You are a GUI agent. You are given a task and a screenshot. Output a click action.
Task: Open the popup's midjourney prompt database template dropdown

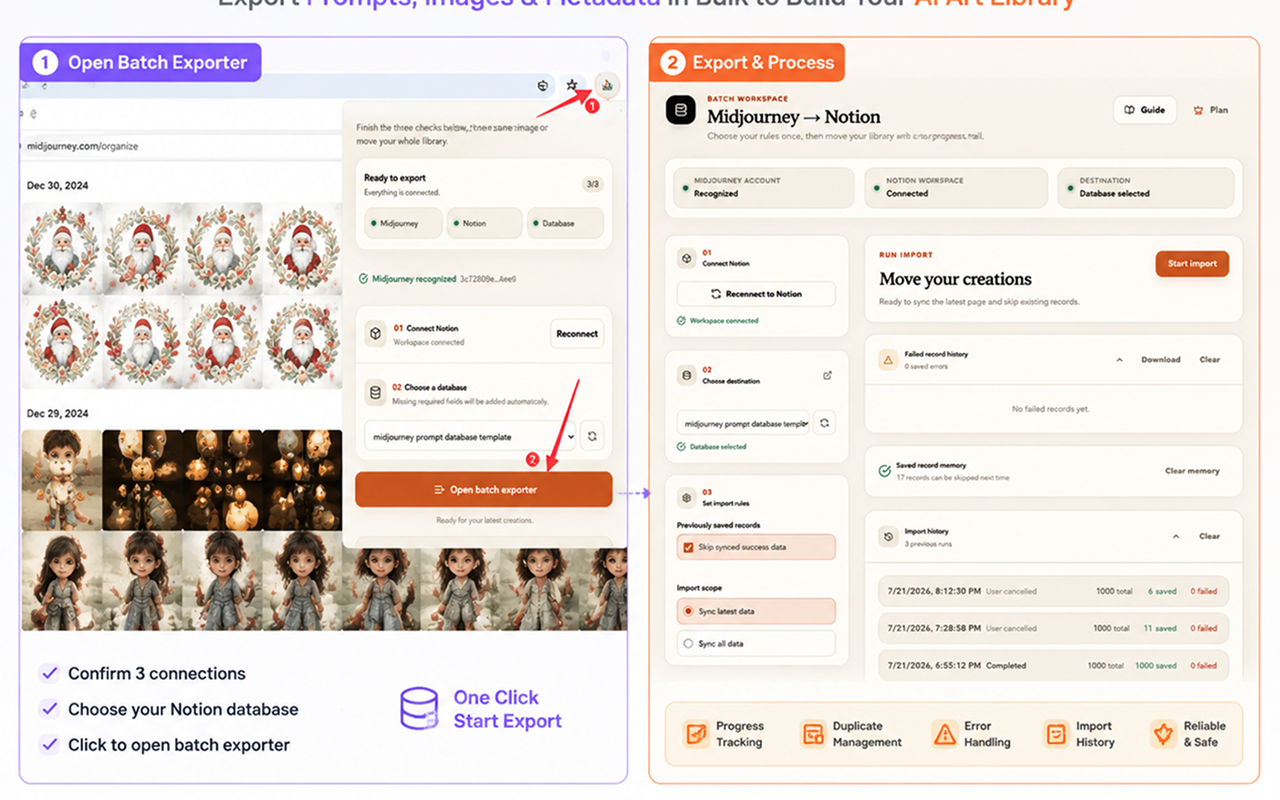click(x=470, y=437)
